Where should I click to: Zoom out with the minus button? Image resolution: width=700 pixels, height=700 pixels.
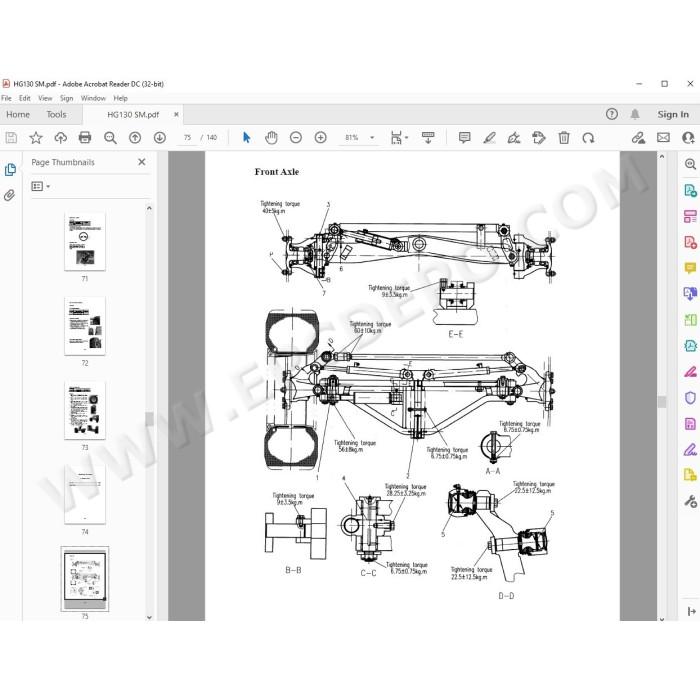tap(296, 138)
